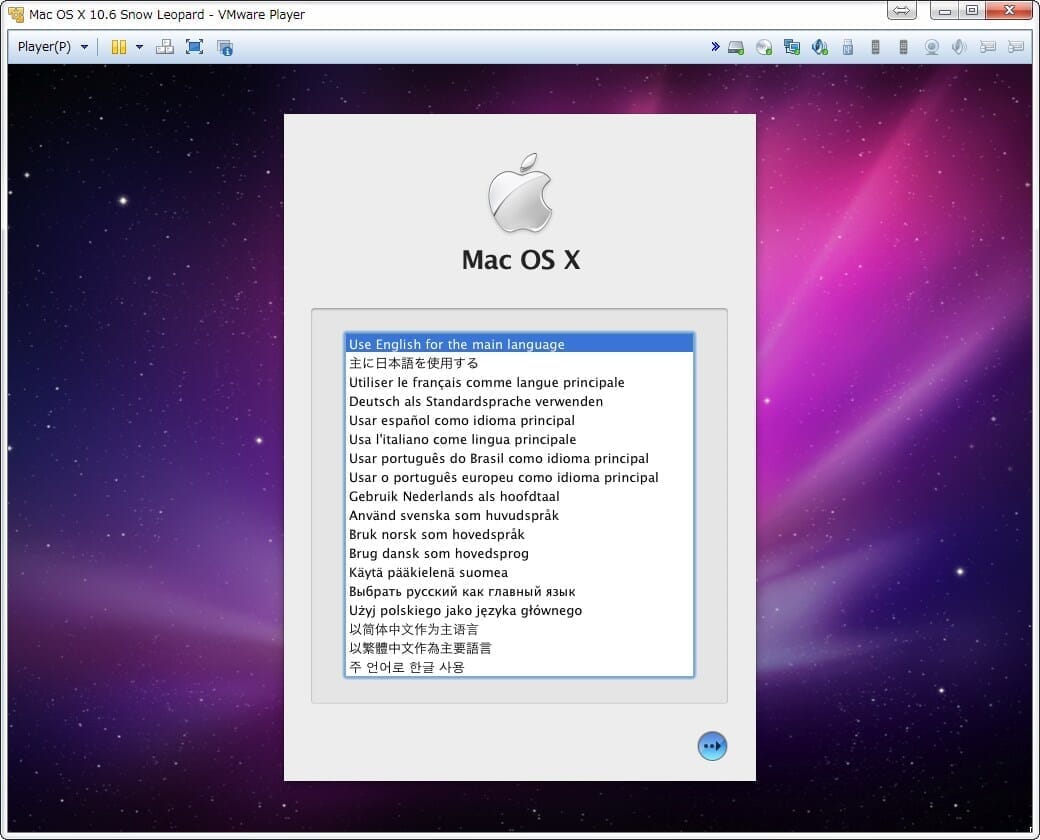The height and width of the screenshot is (840, 1040).
Task: Enter full screen mode via the toolbar icon
Action: 194,47
